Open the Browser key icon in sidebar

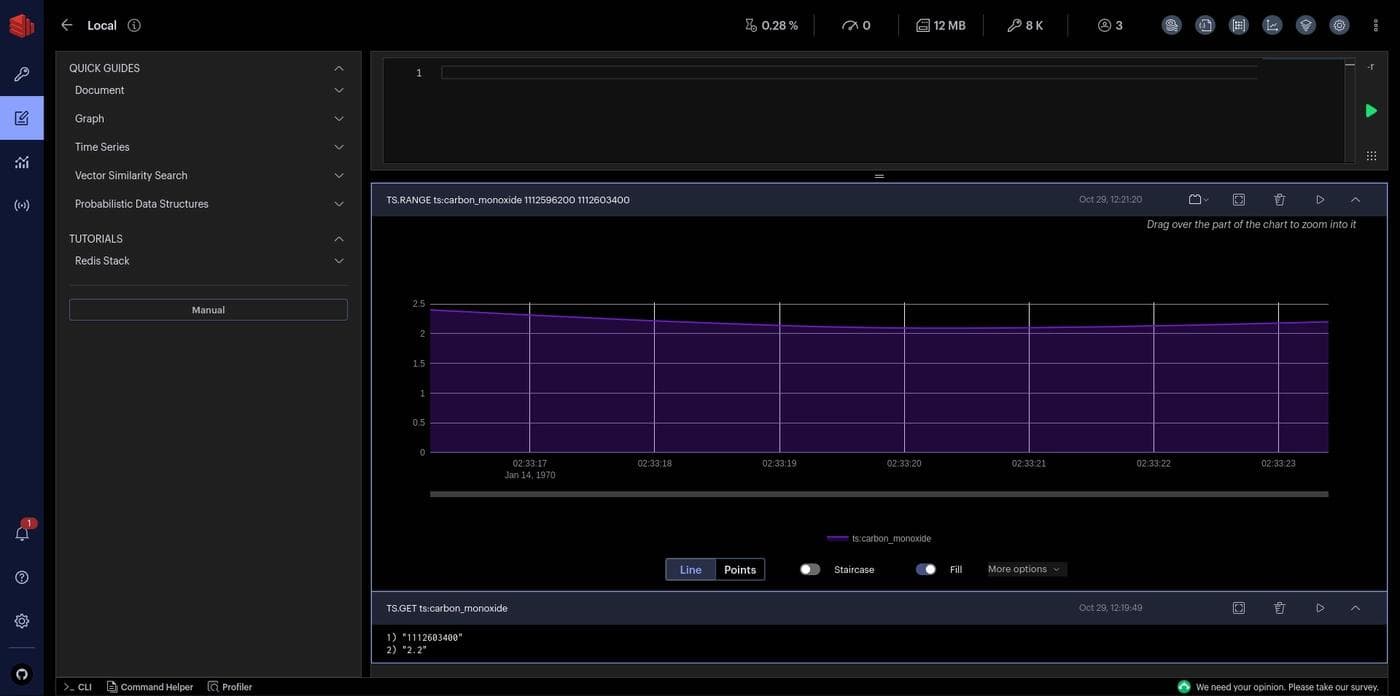pos(22,74)
